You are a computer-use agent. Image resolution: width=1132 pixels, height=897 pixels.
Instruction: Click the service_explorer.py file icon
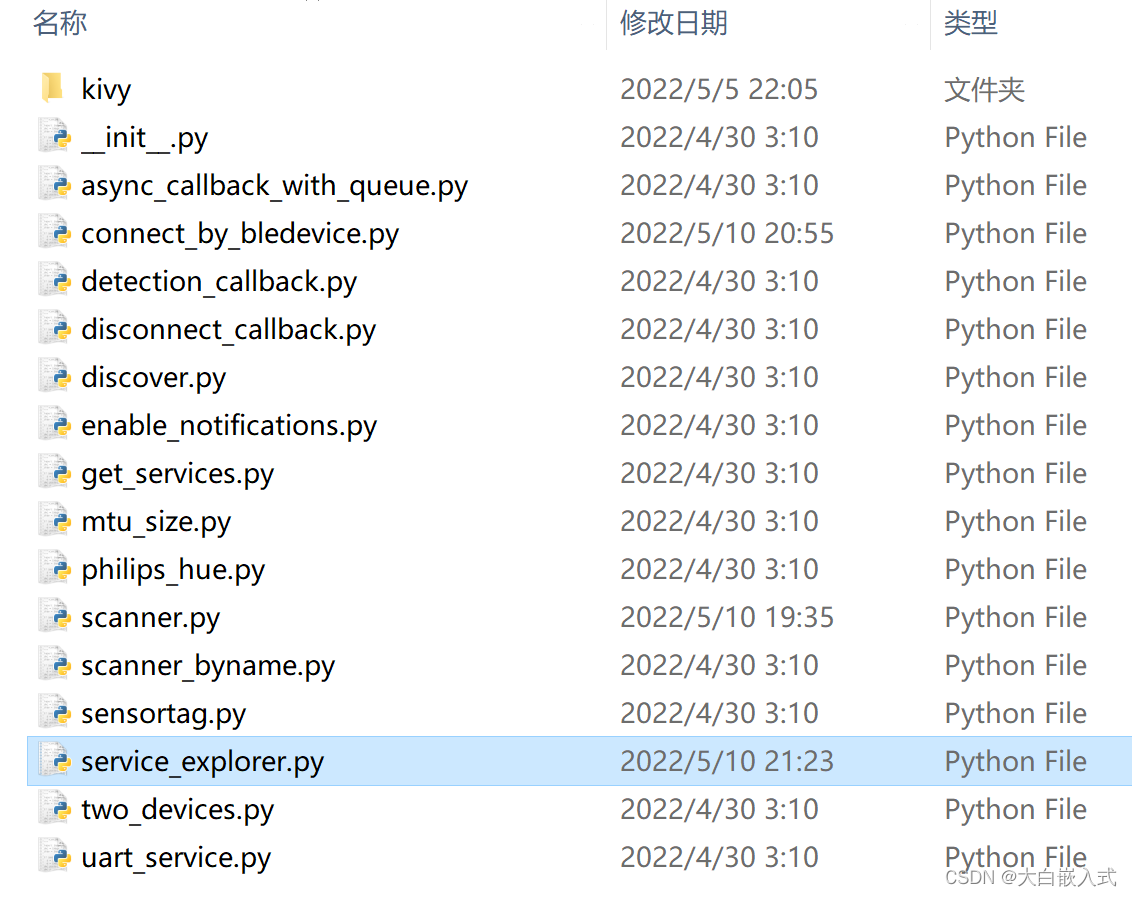[x=55, y=761]
